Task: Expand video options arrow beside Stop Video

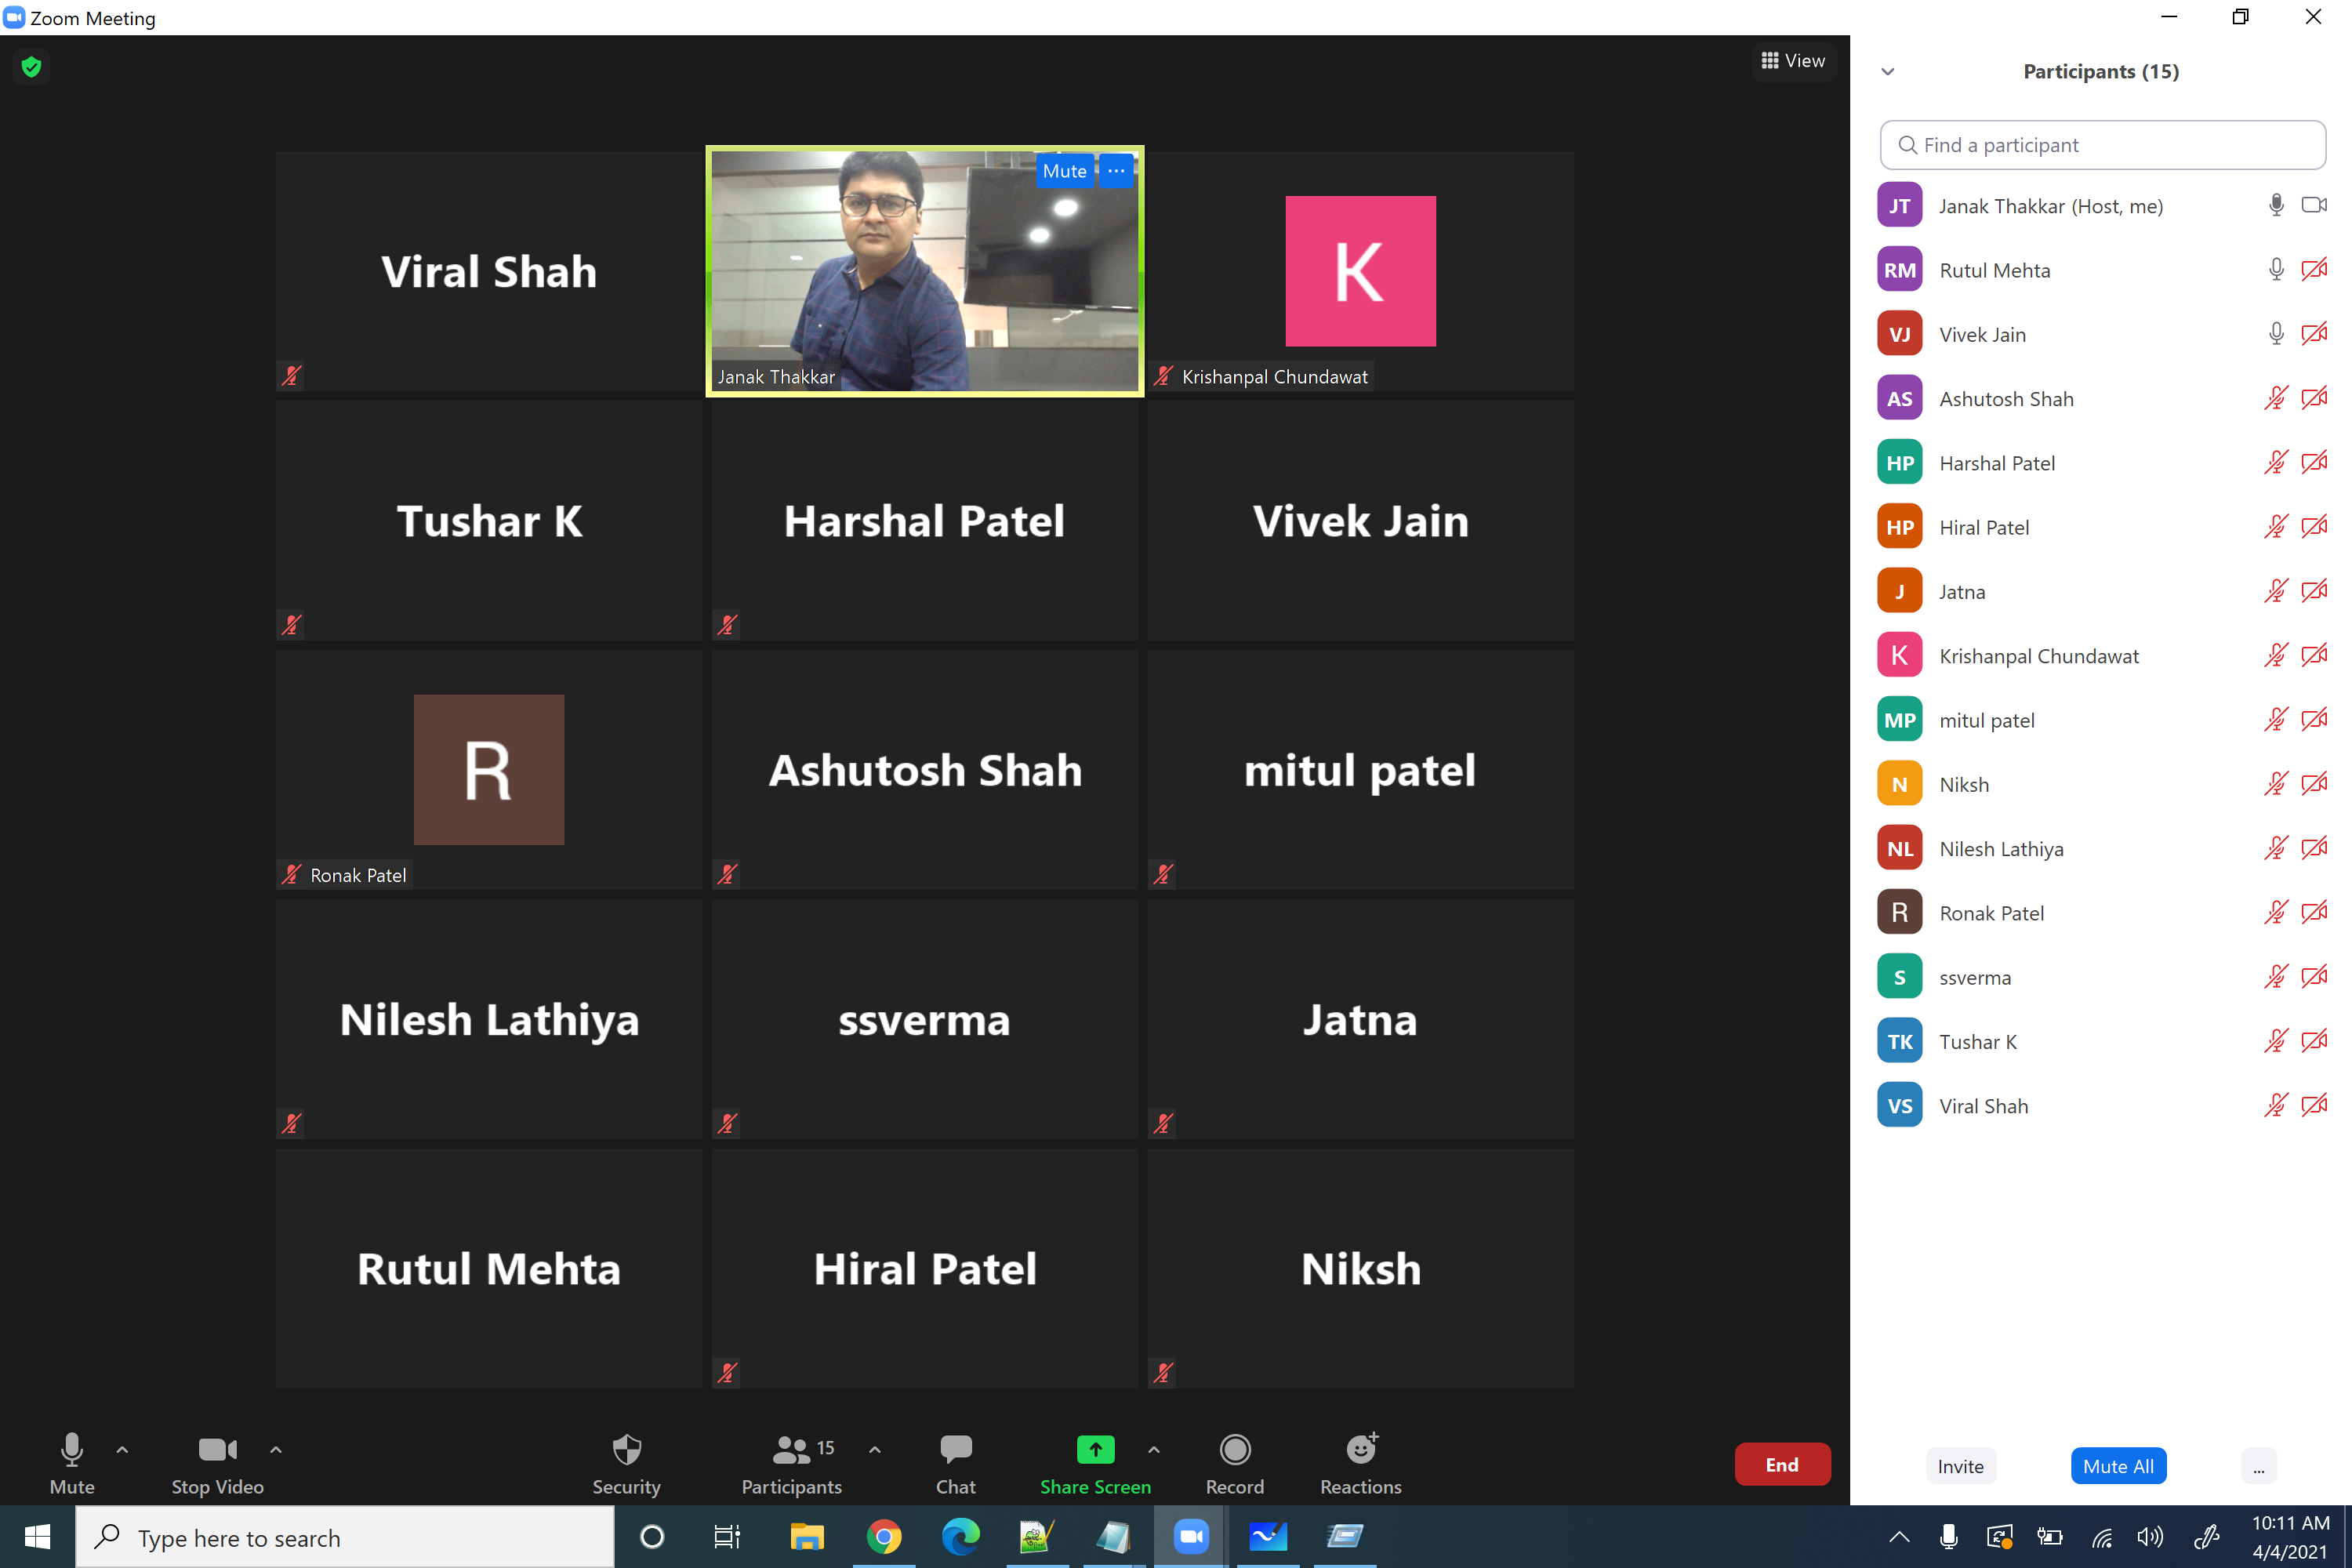Action: click(x=276, y=1449)
